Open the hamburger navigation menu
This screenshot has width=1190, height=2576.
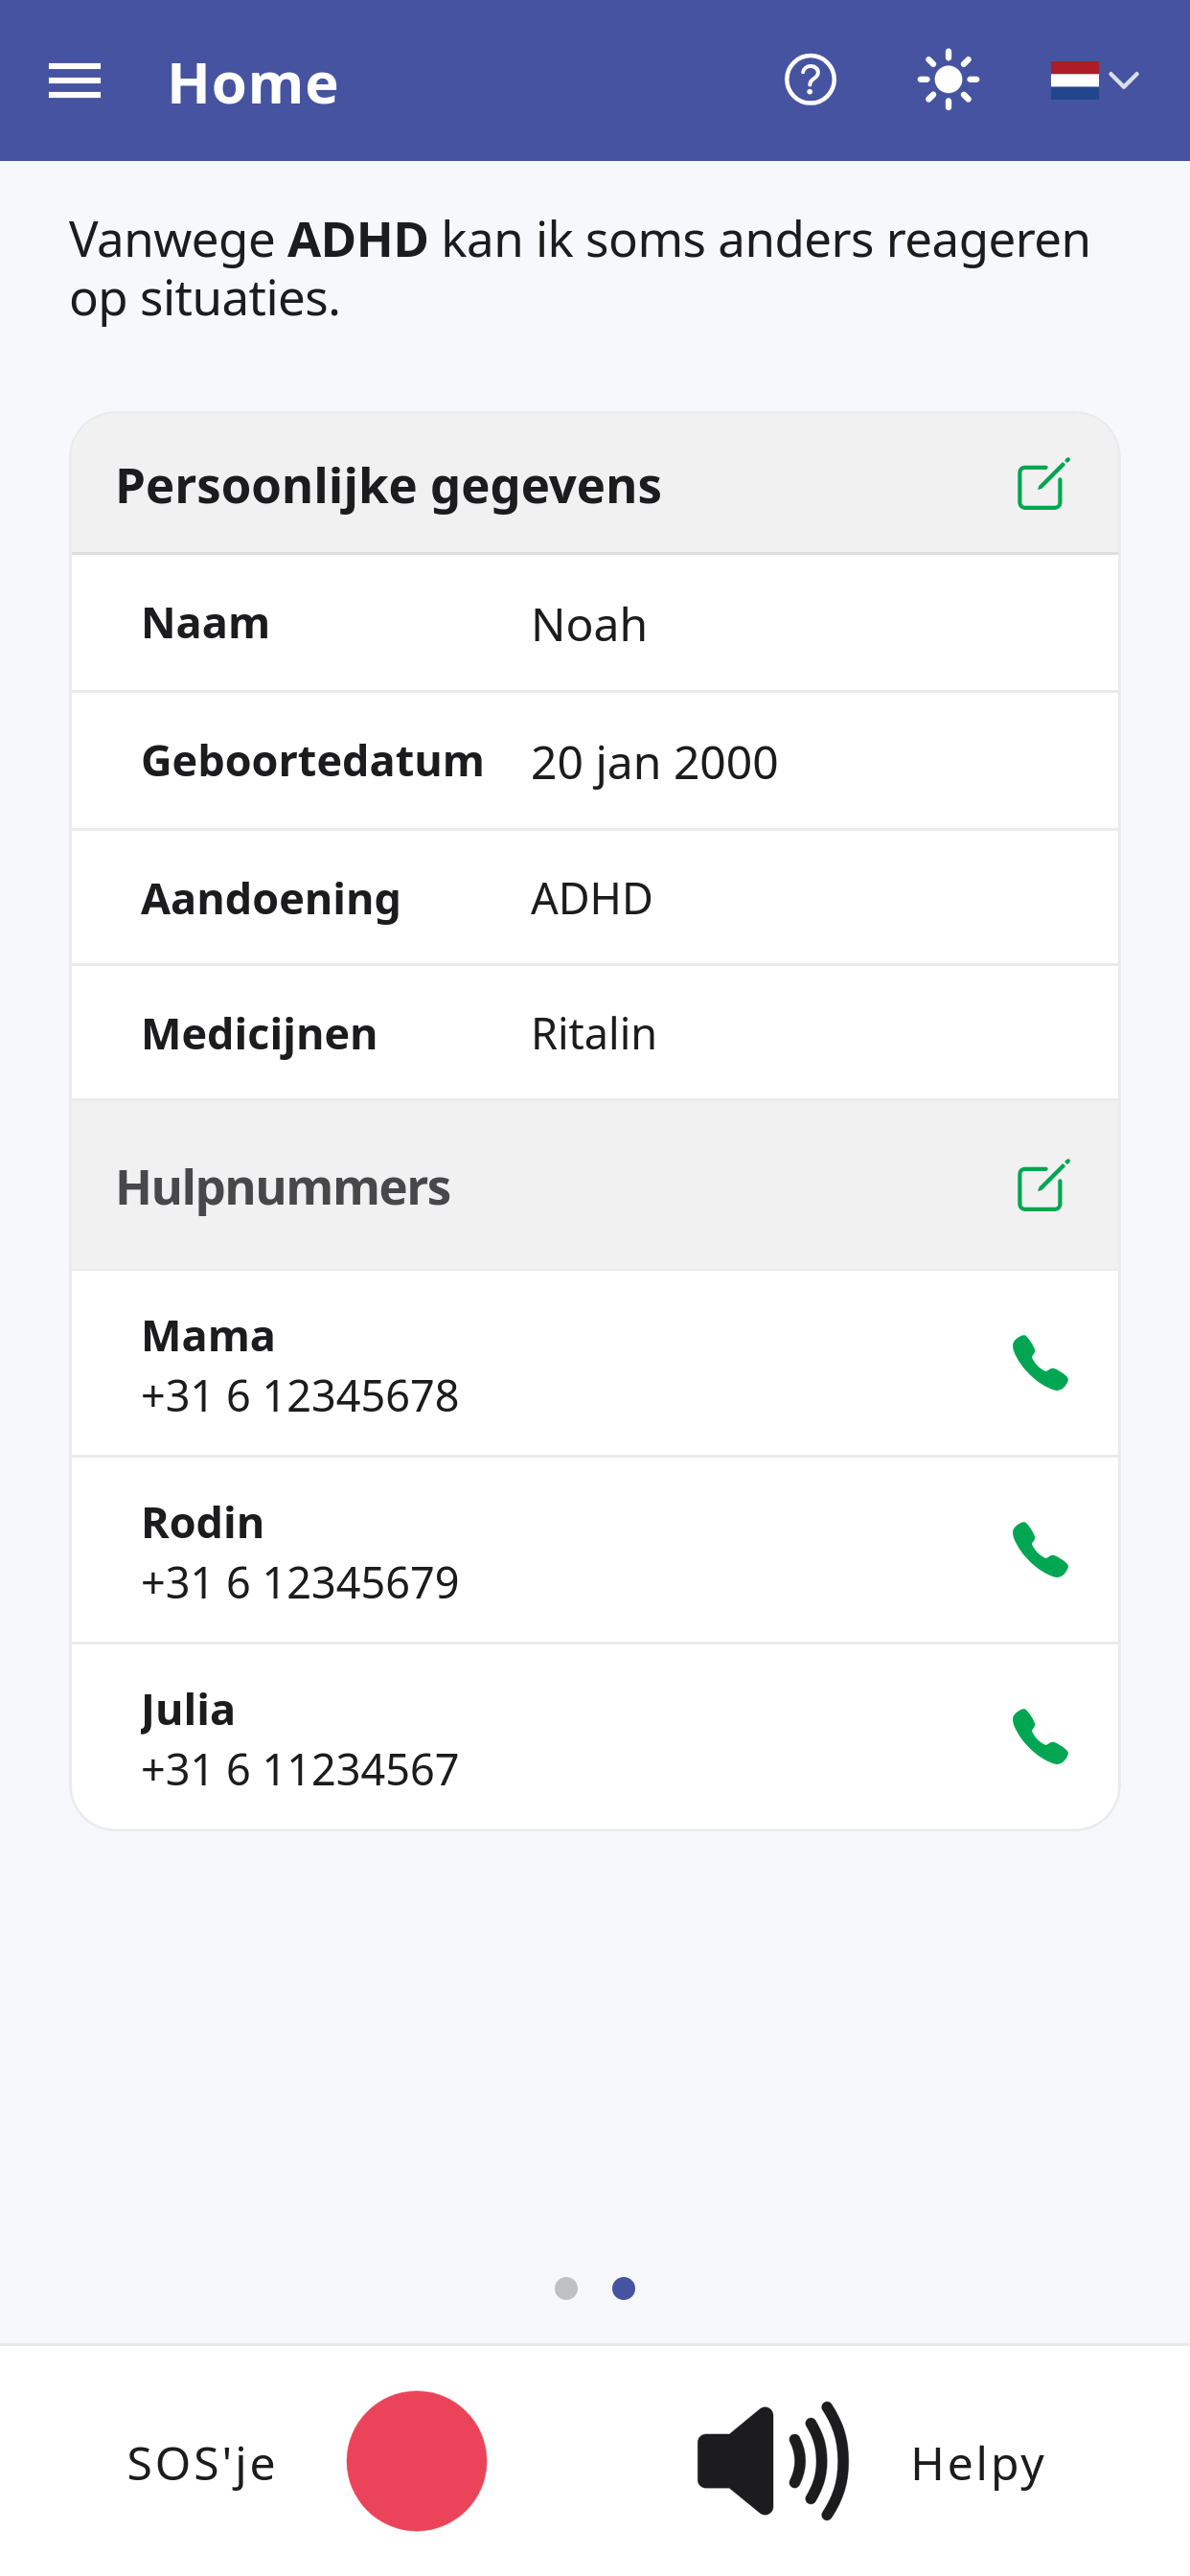point(75,81)
